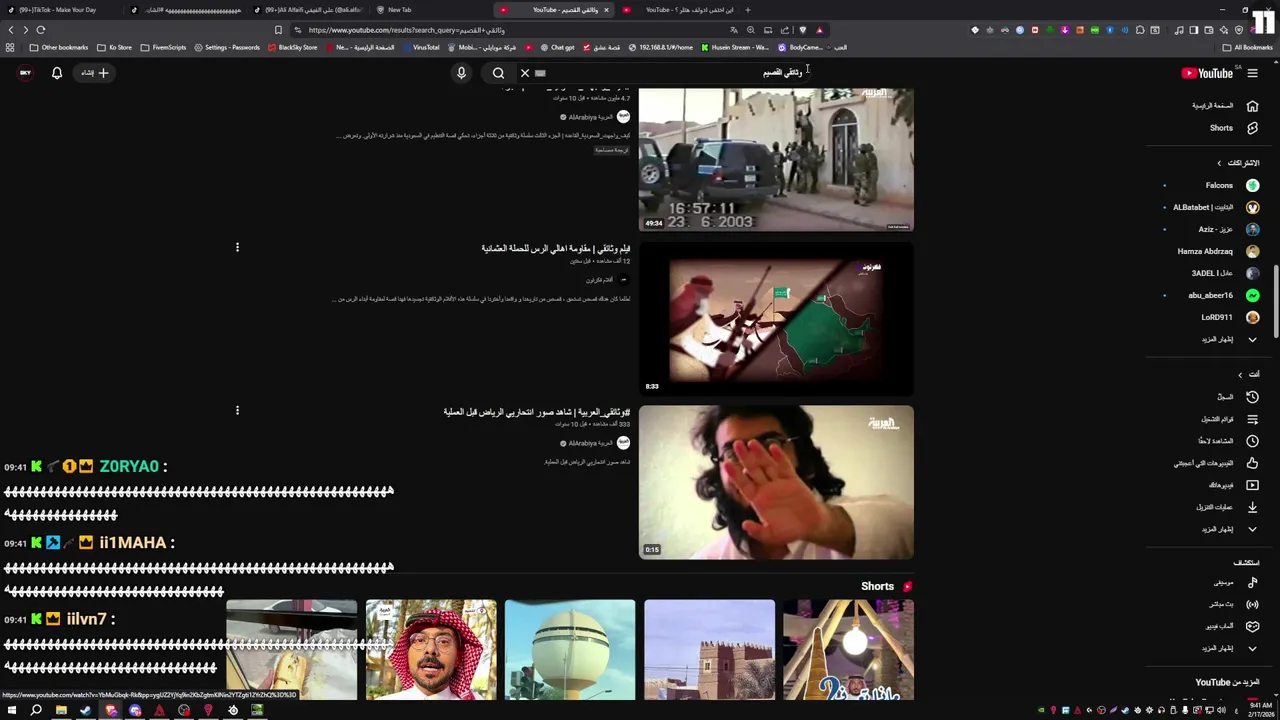Click the search magnifier button
Screen dimensions: 1280x720
[498, 73]
